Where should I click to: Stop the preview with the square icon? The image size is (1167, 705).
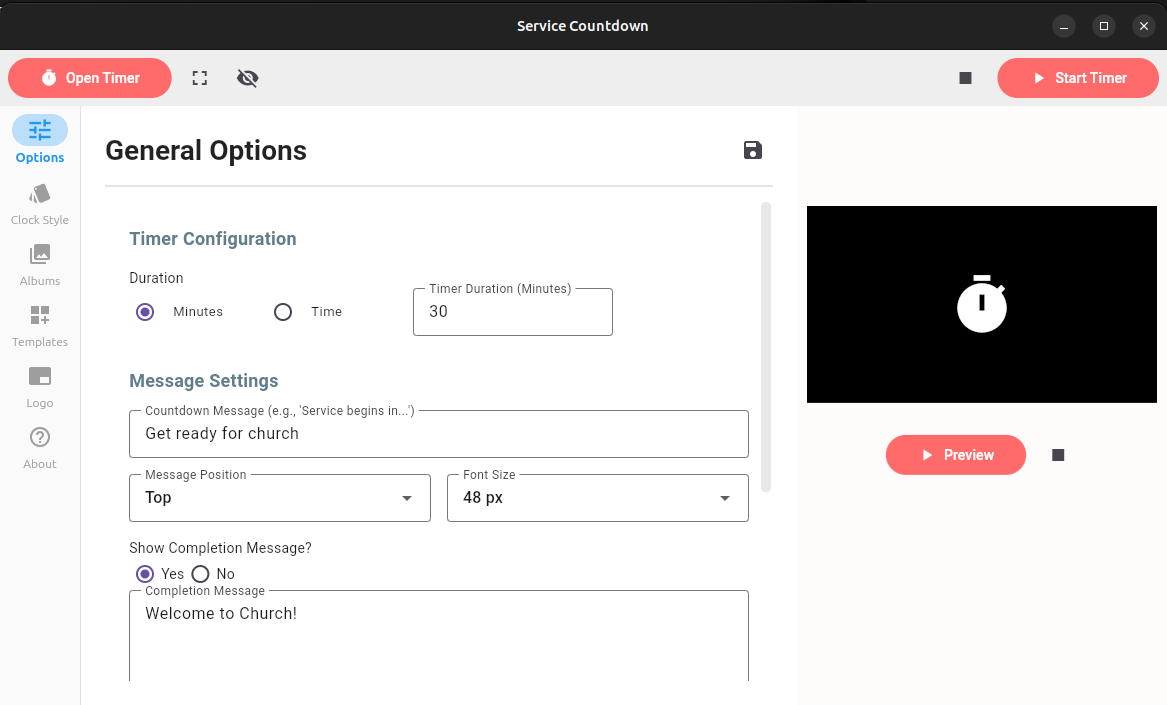(1058, 455)
